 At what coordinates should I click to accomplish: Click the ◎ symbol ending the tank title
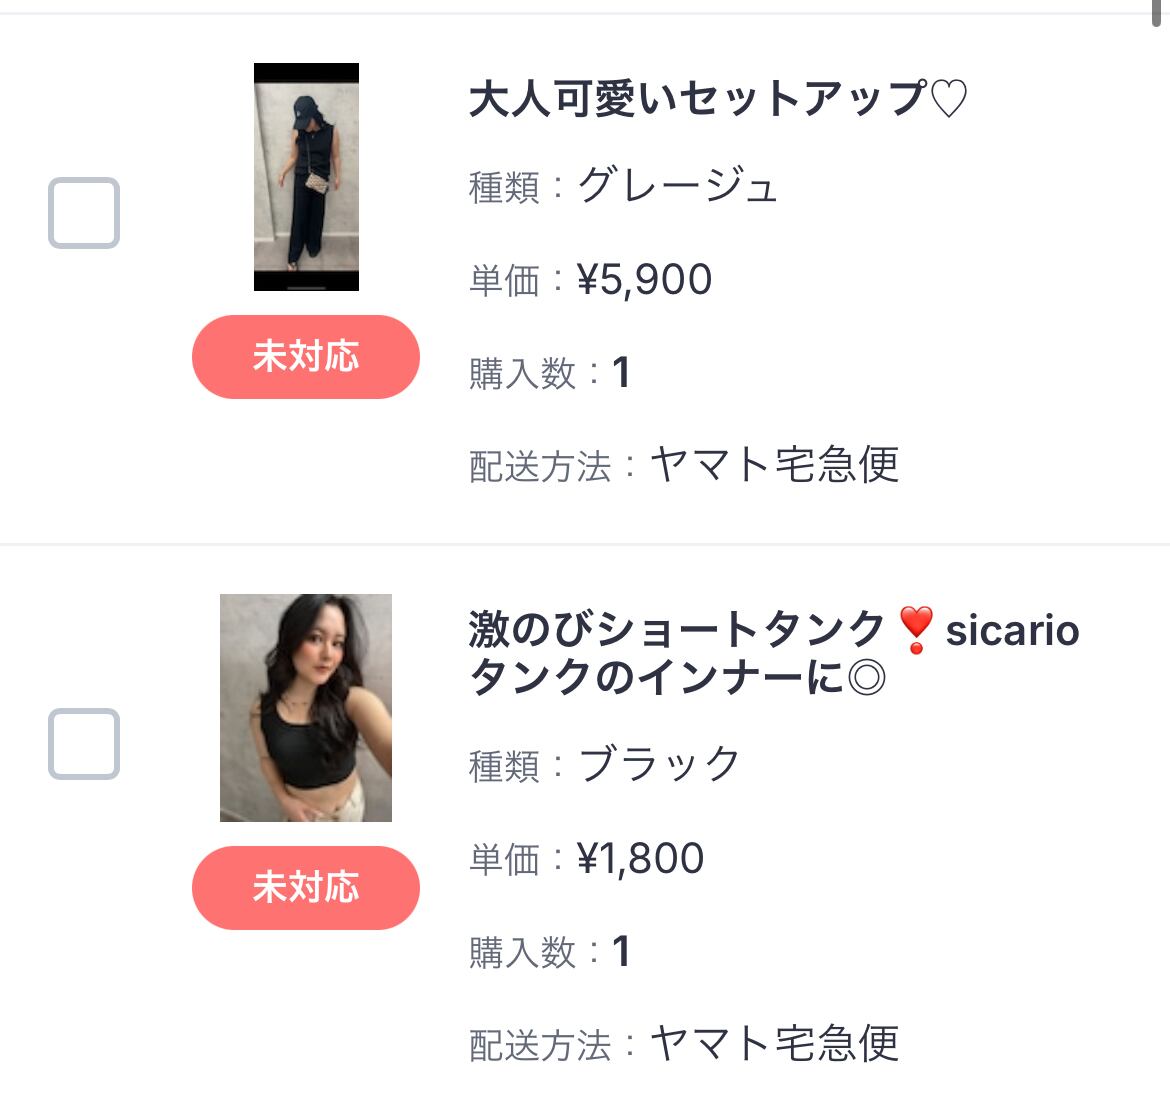[866, 679]
